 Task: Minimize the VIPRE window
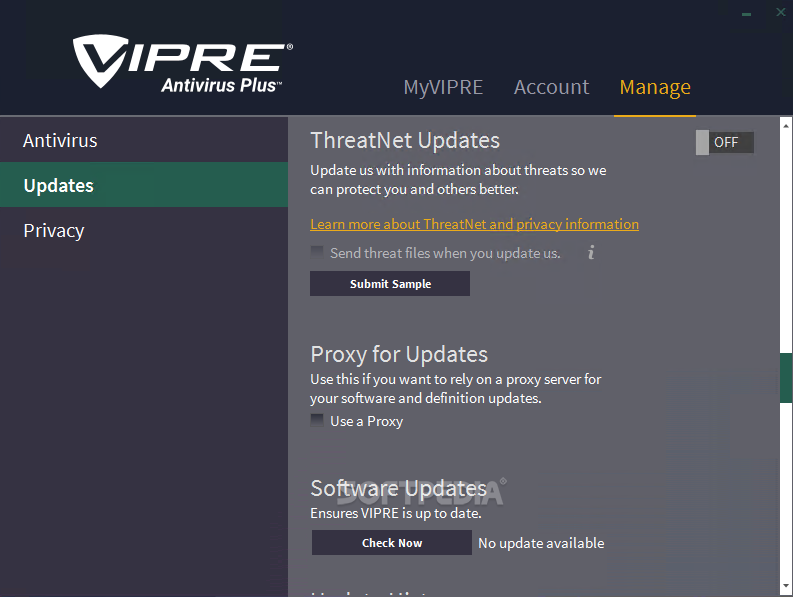(746, 14)
